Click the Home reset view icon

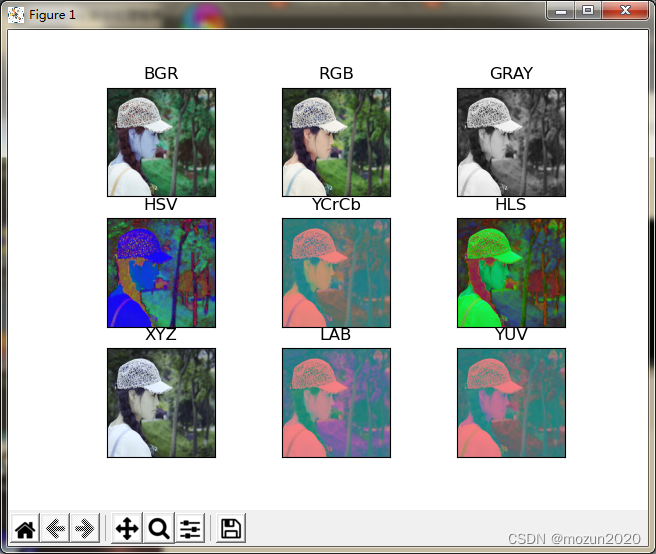point(25,528)
